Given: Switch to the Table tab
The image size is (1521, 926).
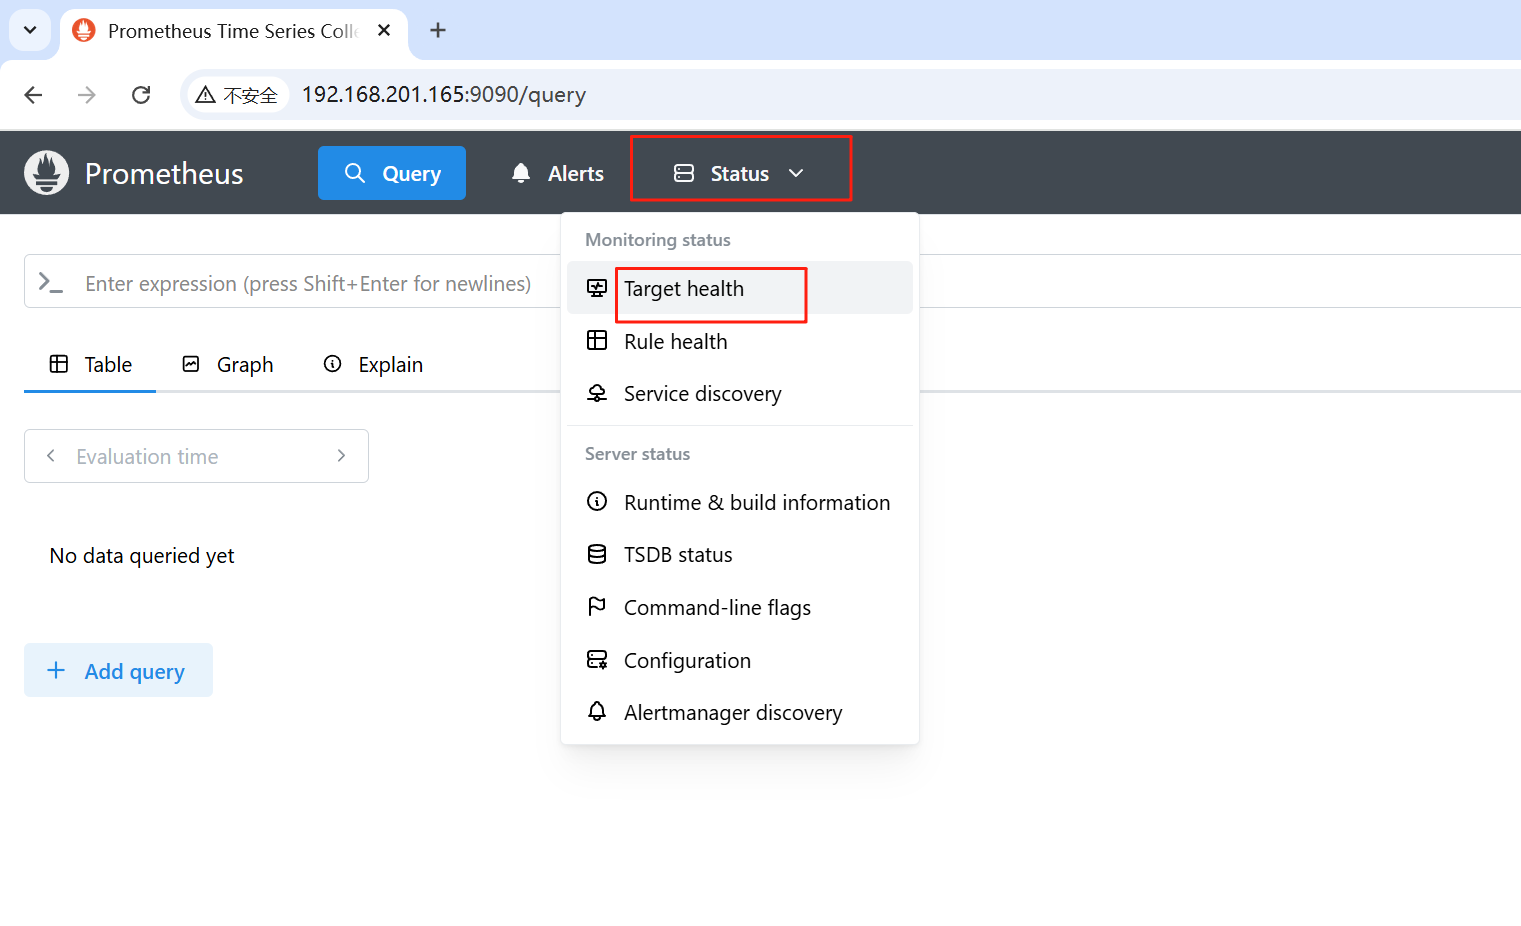Looking at the screenshot, I should [90, 364].
